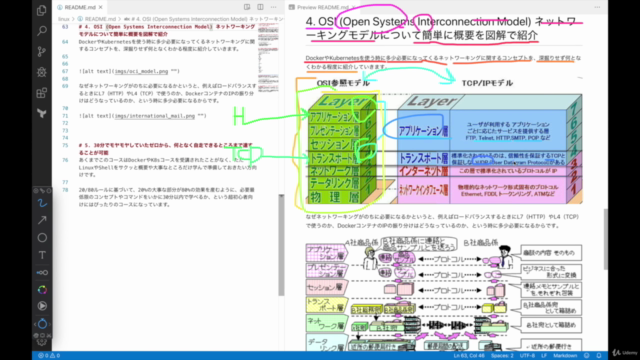This screenshot has width=640, height=360.
Task: Click the '# 4. OSI' heading breadcrumb segment
Action: click(204, 19)
